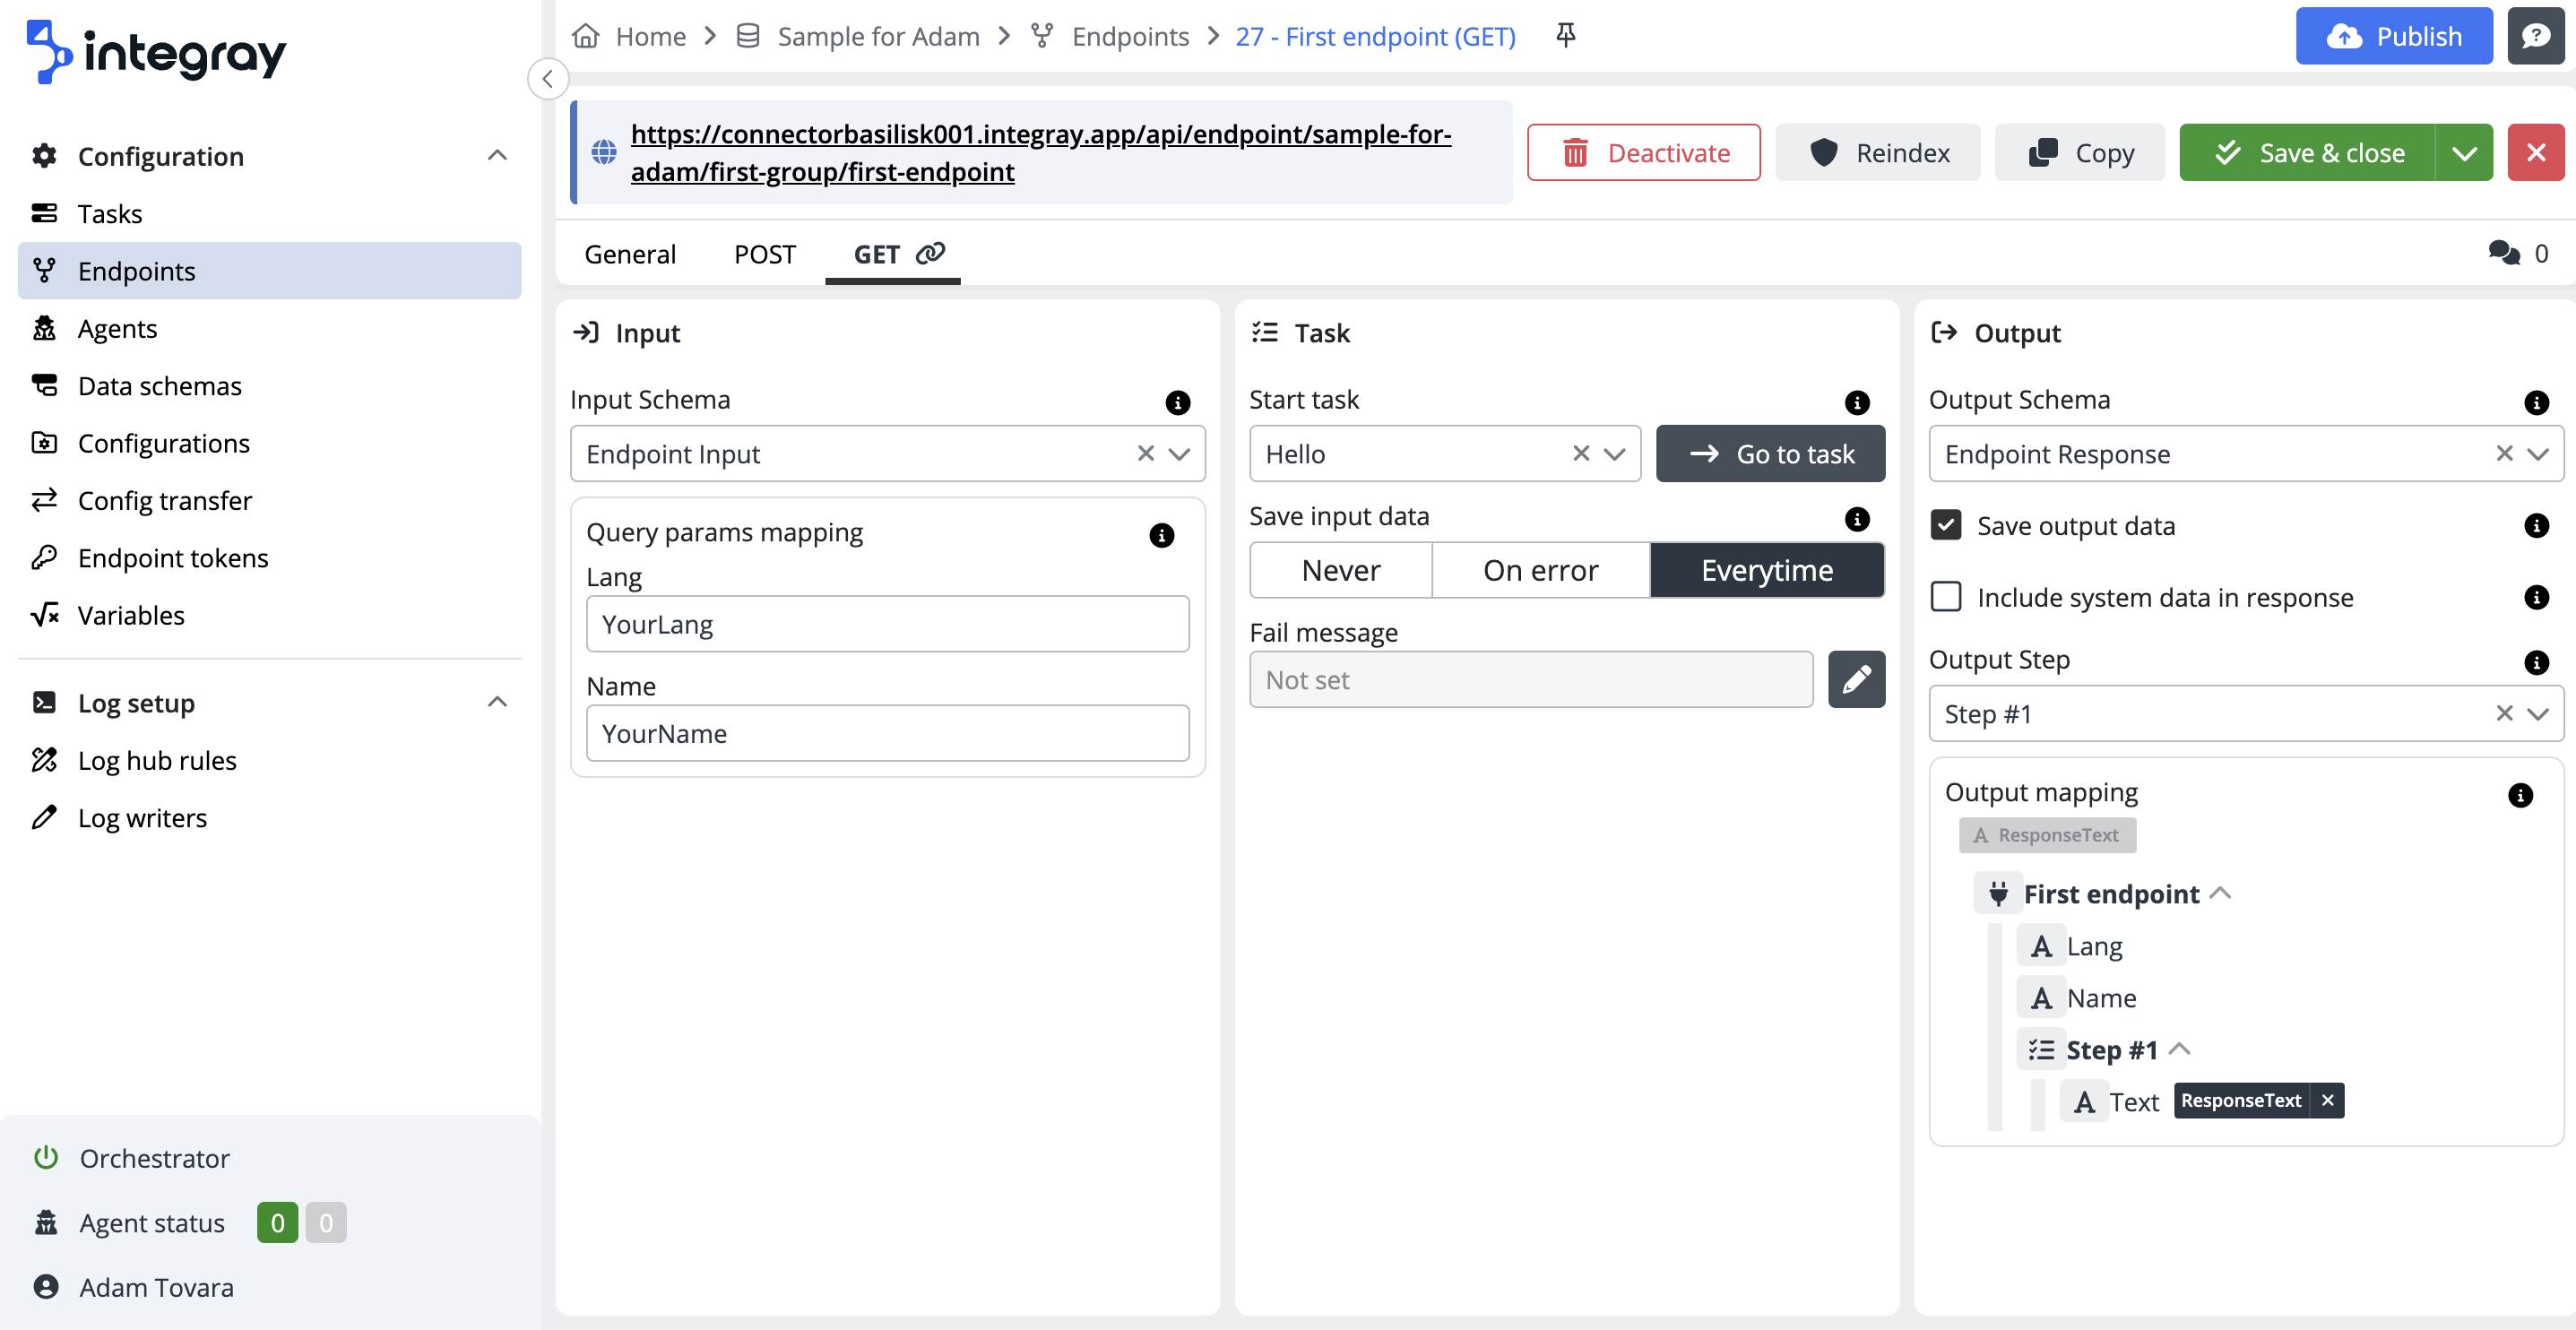The image size is (2576, 1330).
Task: Click the info icon for Query params mapping
Action: 1161,535
